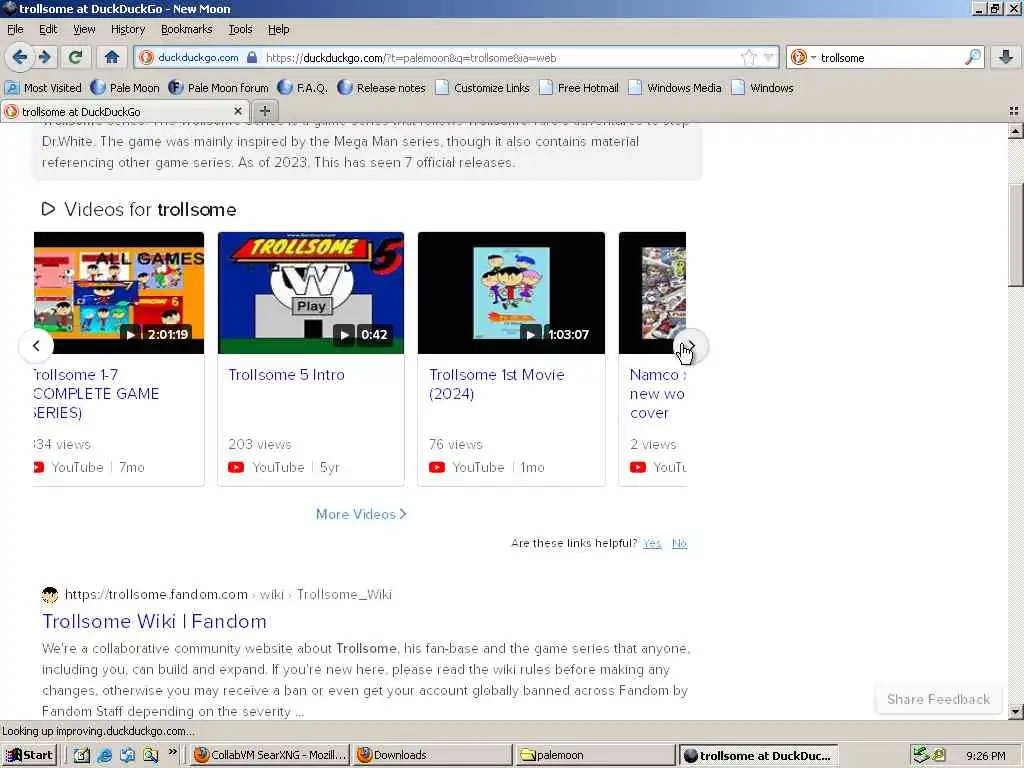Switch to CollabVM SearXNG Mozilla taskbar window
This screenshot has width=1024, height=768.
(270, 755)
